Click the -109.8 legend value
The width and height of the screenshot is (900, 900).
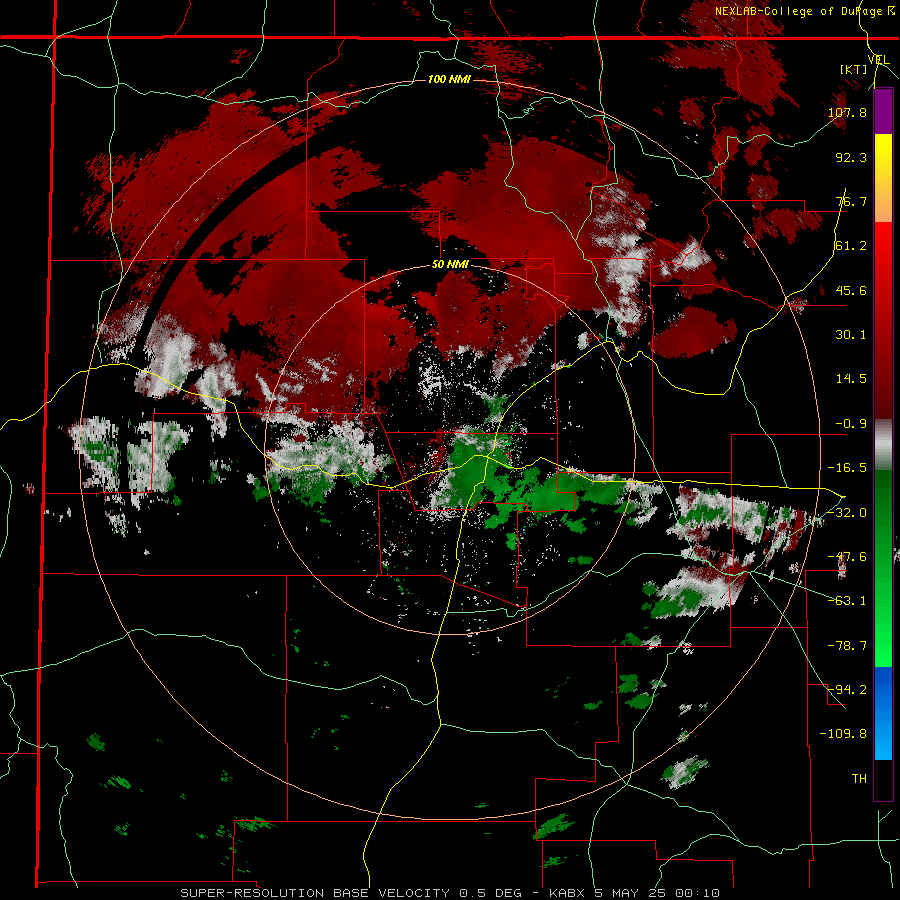tap(843, 734)
